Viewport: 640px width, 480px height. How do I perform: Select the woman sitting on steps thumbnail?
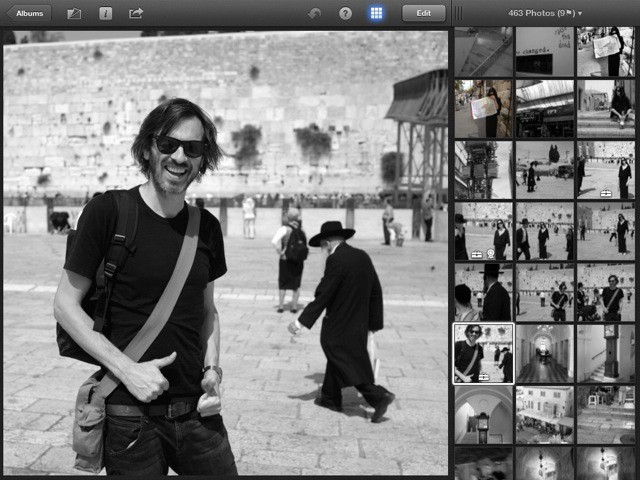[605, 108]
